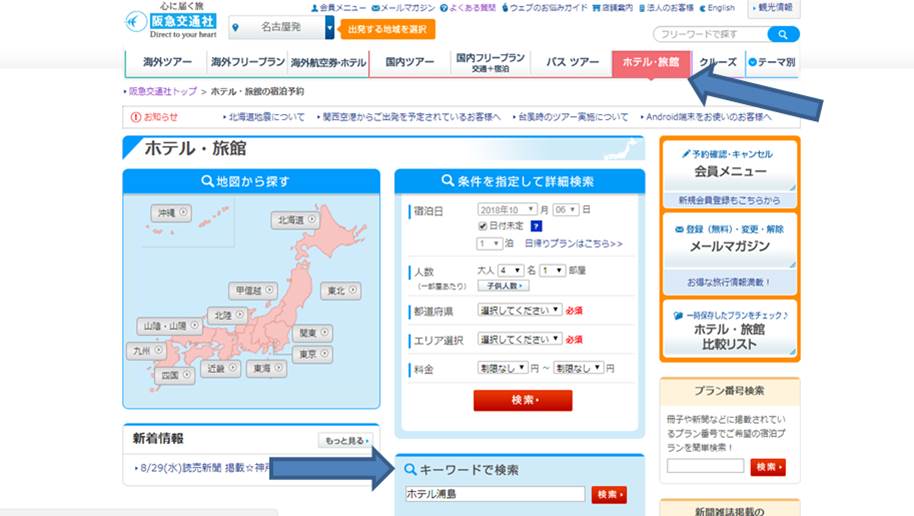
Task: Open the よくある質問 header link
Action: [x=468, y=8]
